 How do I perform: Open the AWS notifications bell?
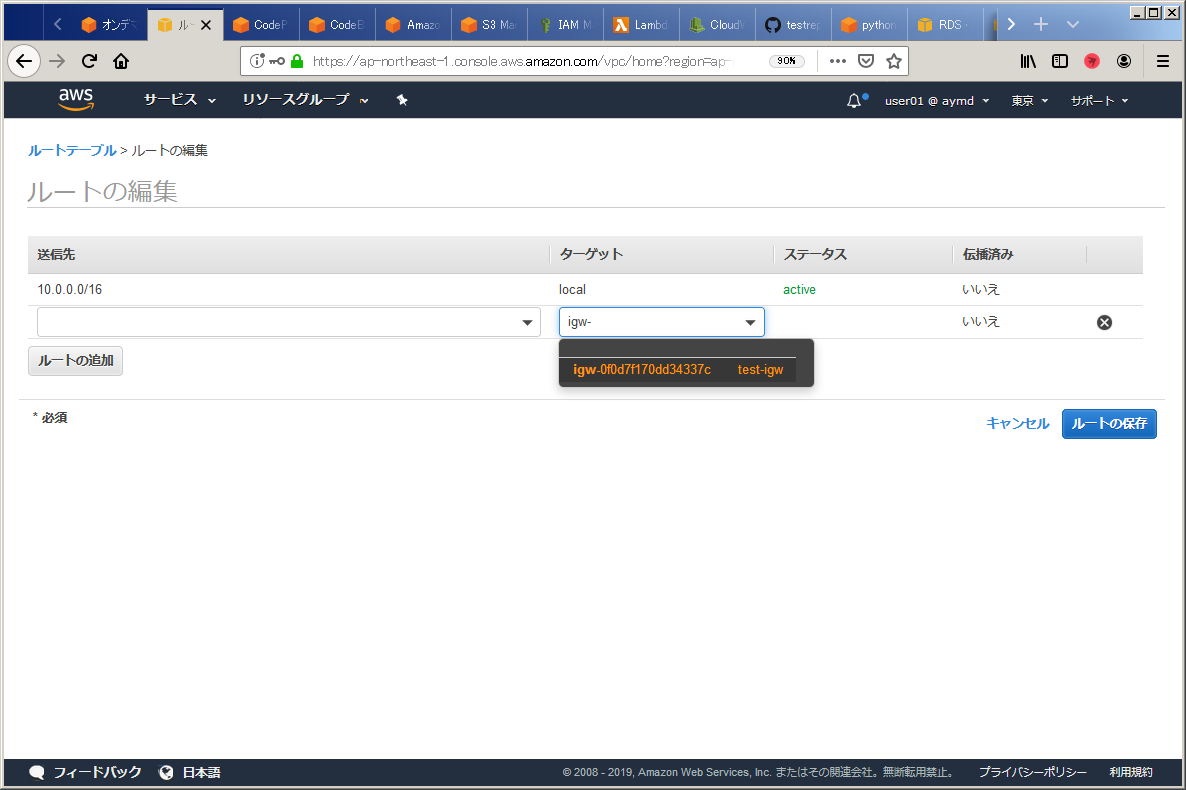[x=854, y=100]
